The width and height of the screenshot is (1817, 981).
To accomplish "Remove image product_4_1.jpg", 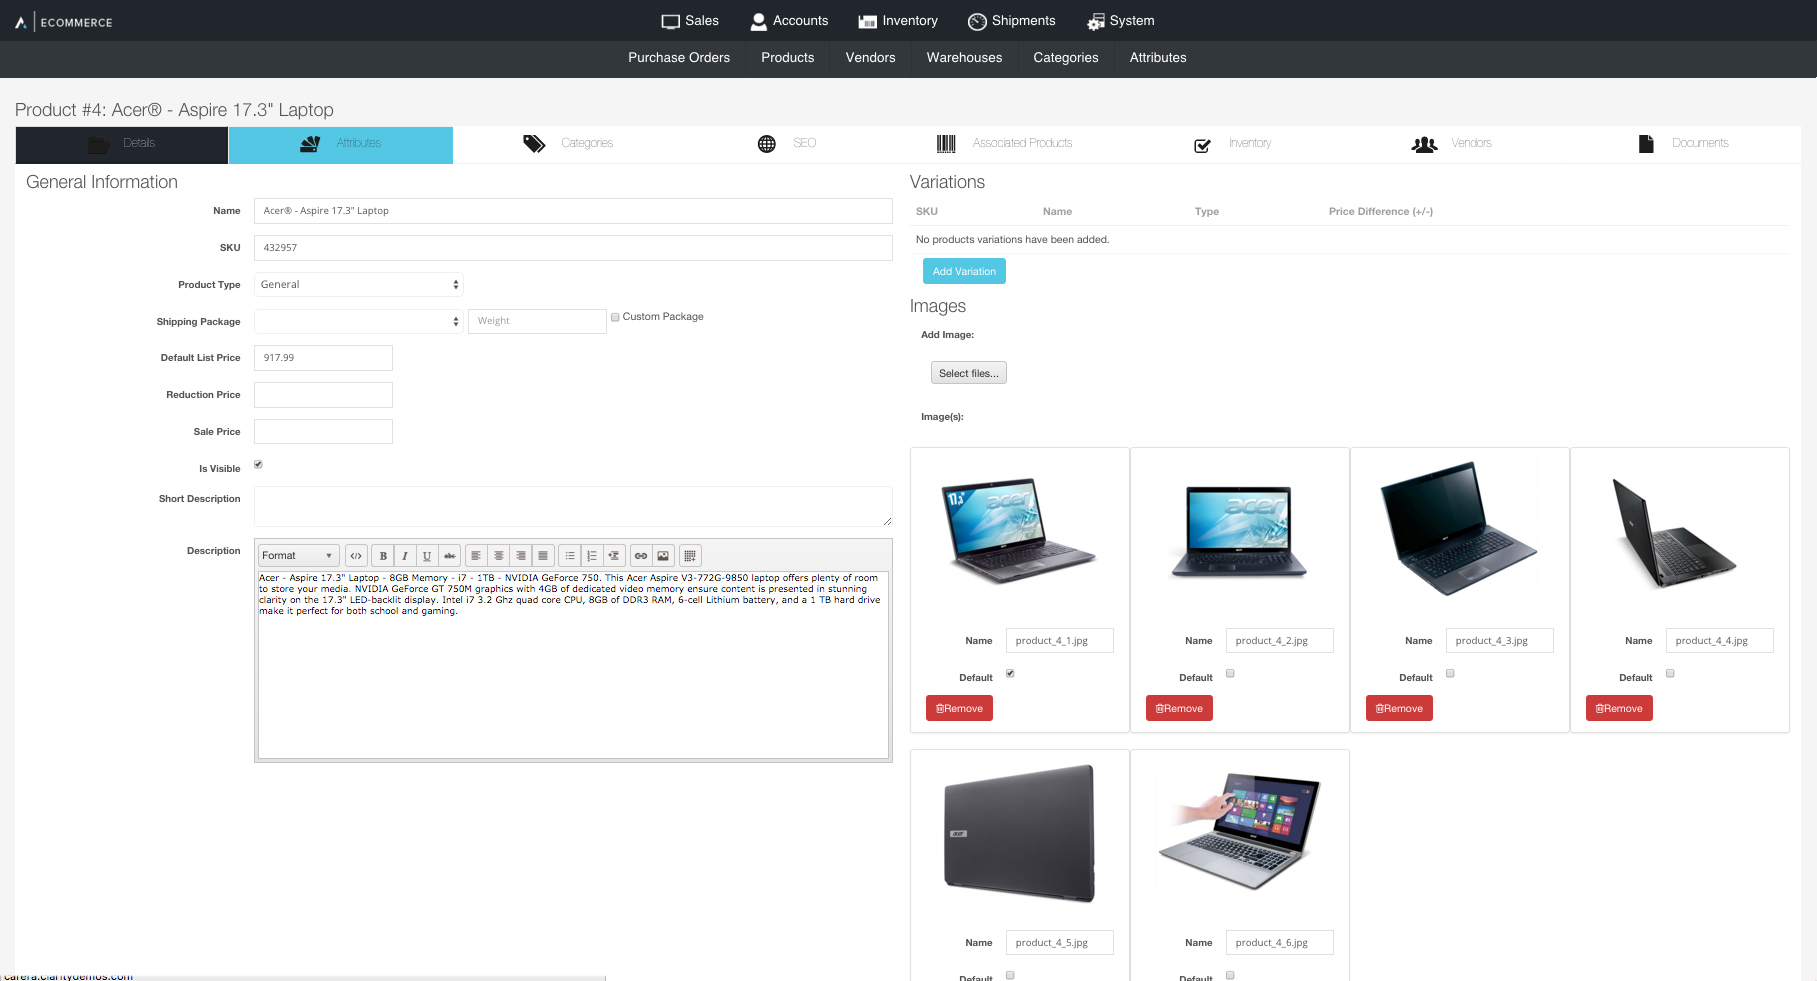I will click(959, 708).
